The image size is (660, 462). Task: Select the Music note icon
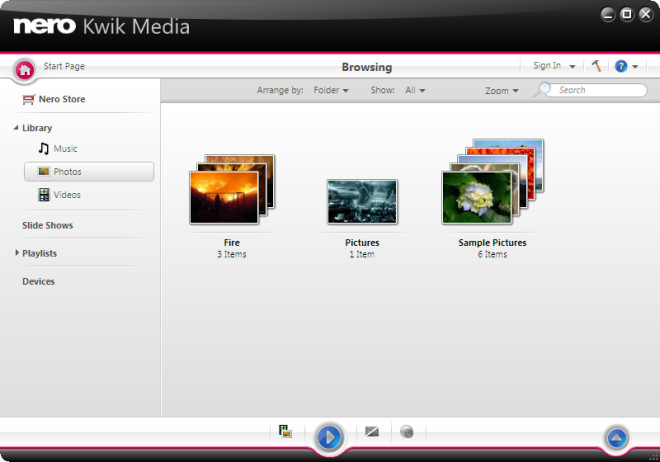coord(44,149)
